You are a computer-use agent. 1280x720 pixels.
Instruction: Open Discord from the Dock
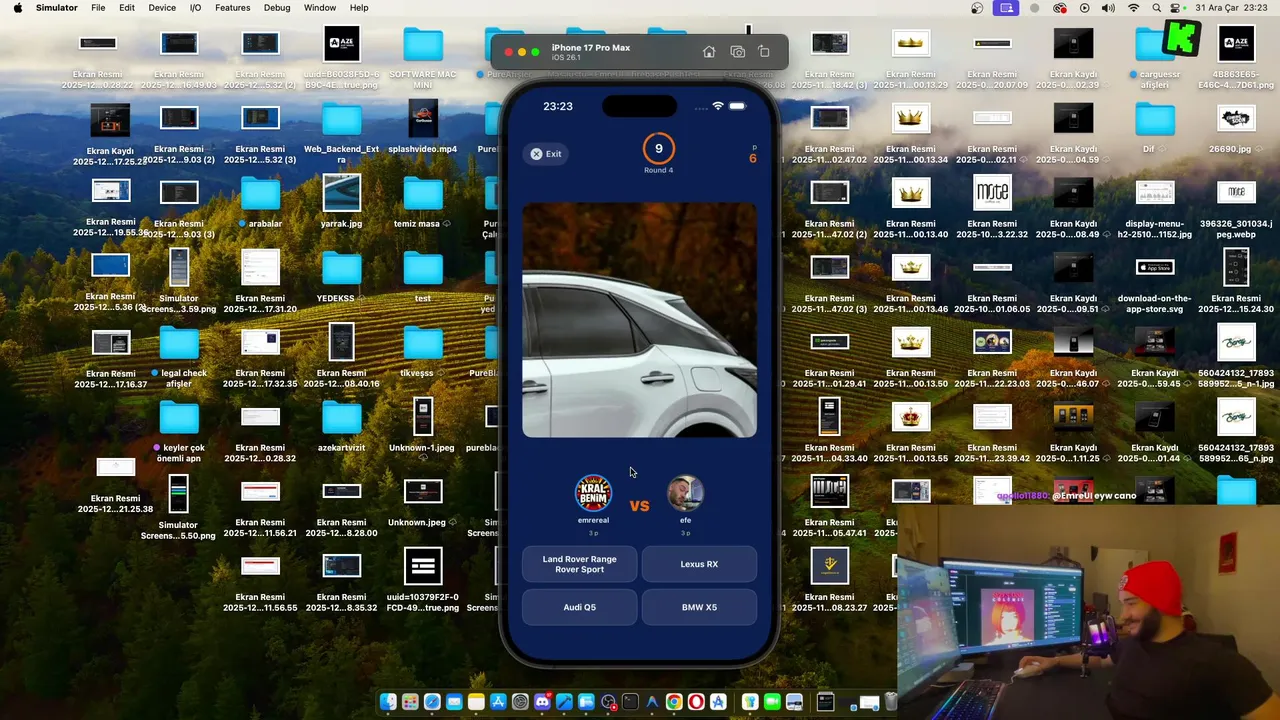(x=542, y=702)
